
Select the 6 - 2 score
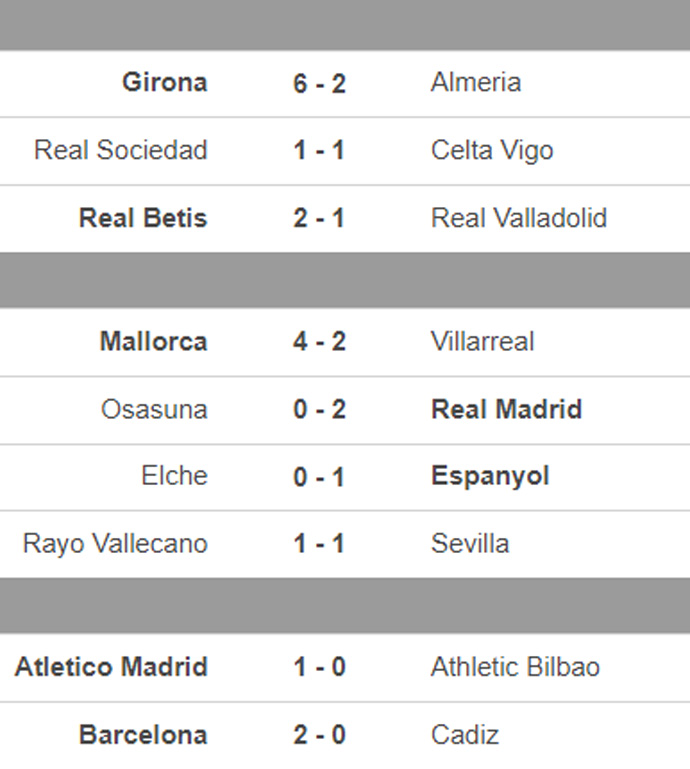click(x=319, y=84)
